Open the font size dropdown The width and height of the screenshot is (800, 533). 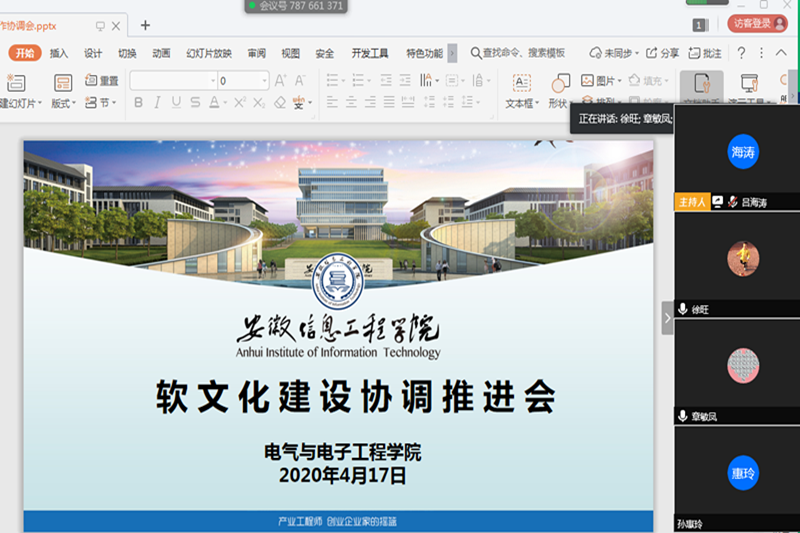(x=264, y=81)
